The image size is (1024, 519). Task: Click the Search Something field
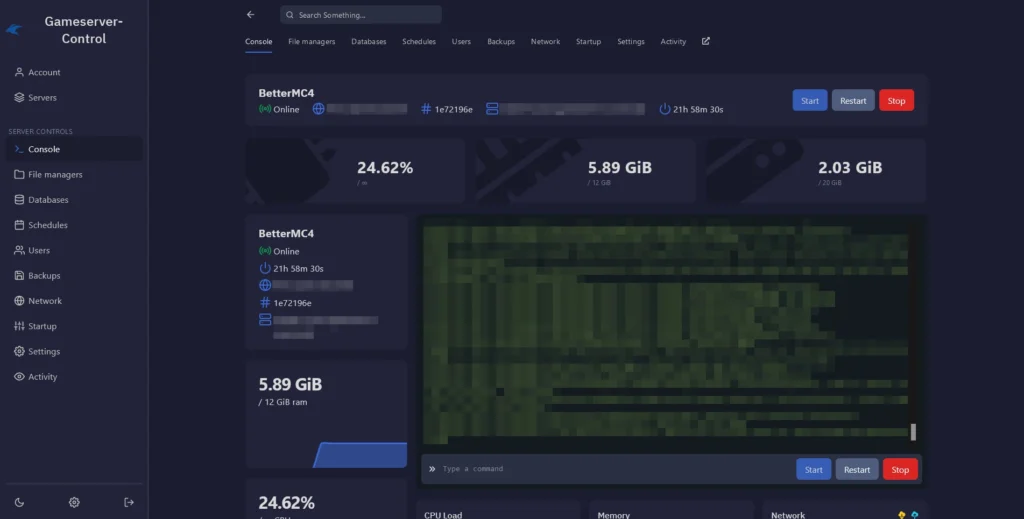361,15
